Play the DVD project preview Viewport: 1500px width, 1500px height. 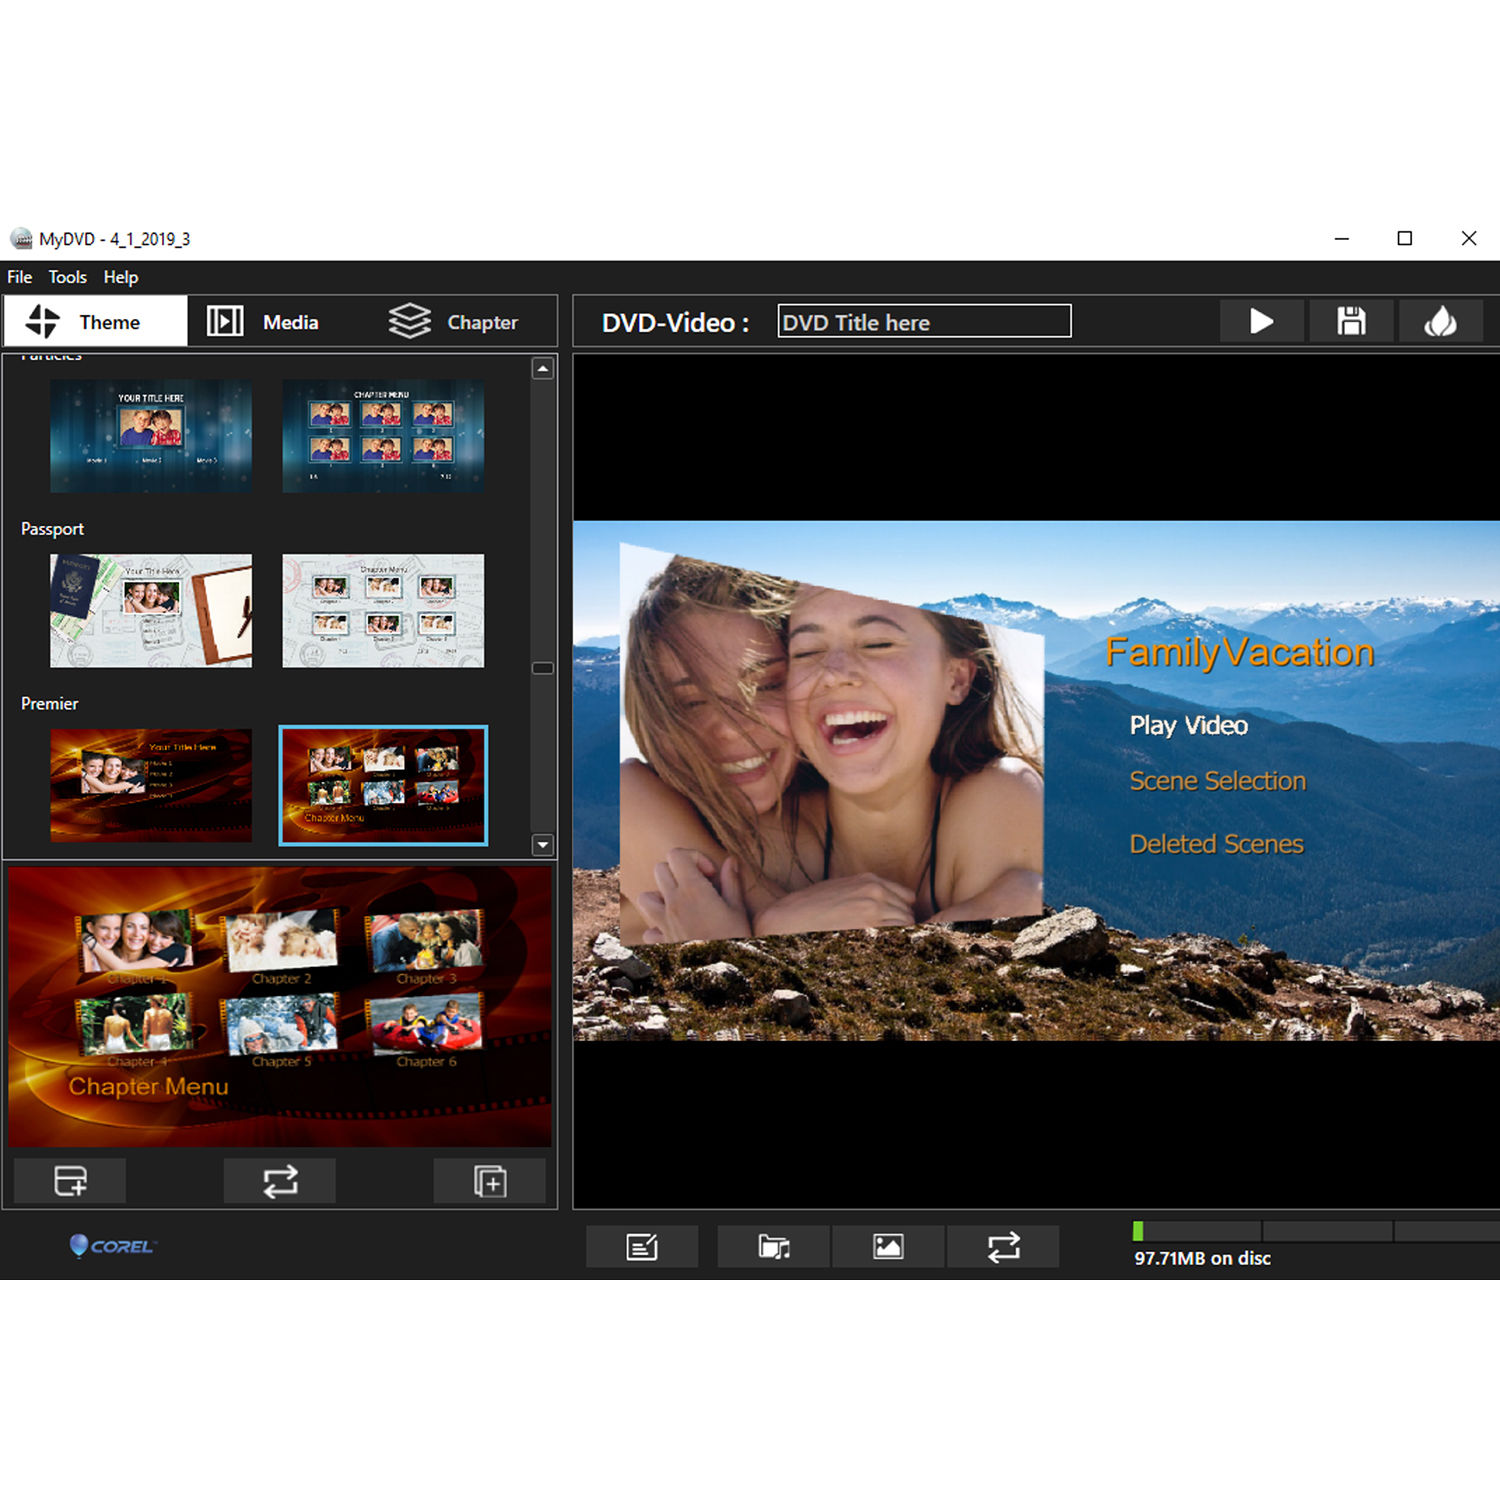click(1261, 321)
